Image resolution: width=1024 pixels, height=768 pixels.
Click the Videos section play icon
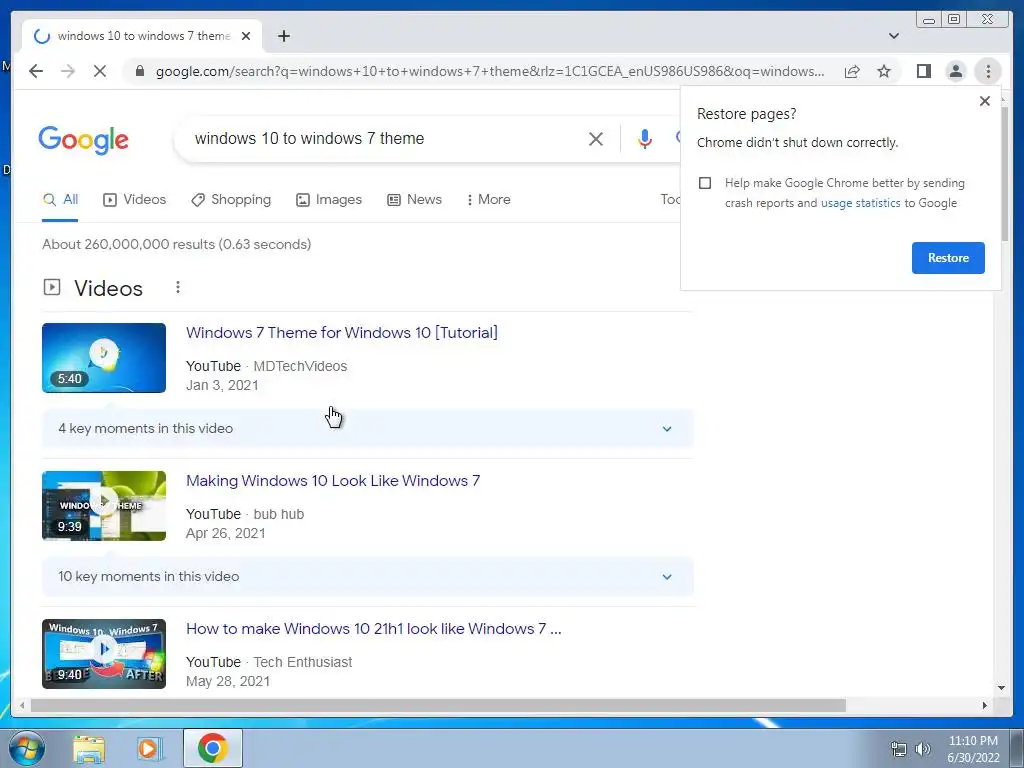tap(52, 287)
